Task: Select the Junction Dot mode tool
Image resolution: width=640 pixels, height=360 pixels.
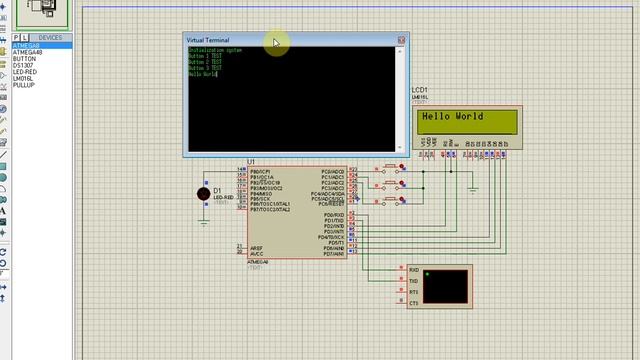Action: pyautogui.click(x=2, y=7)
